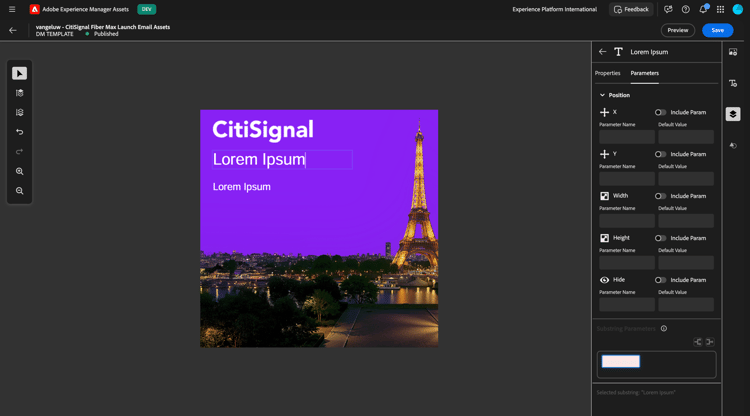Click the selected large Lorem Ipsum text box
The height and width of the screenshot is (416, 750).
tap(282, 160)
